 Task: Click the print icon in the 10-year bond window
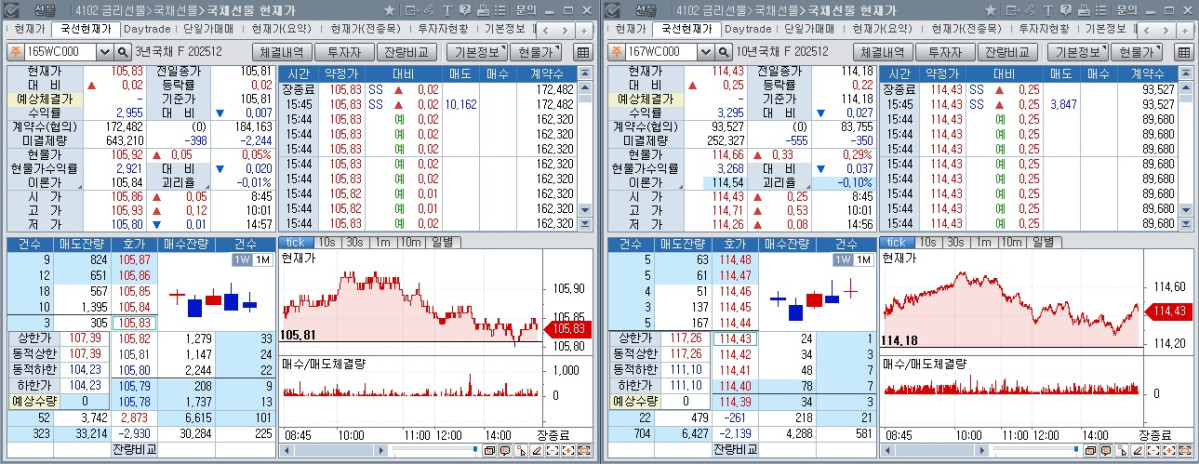(x=1084, y=10)
